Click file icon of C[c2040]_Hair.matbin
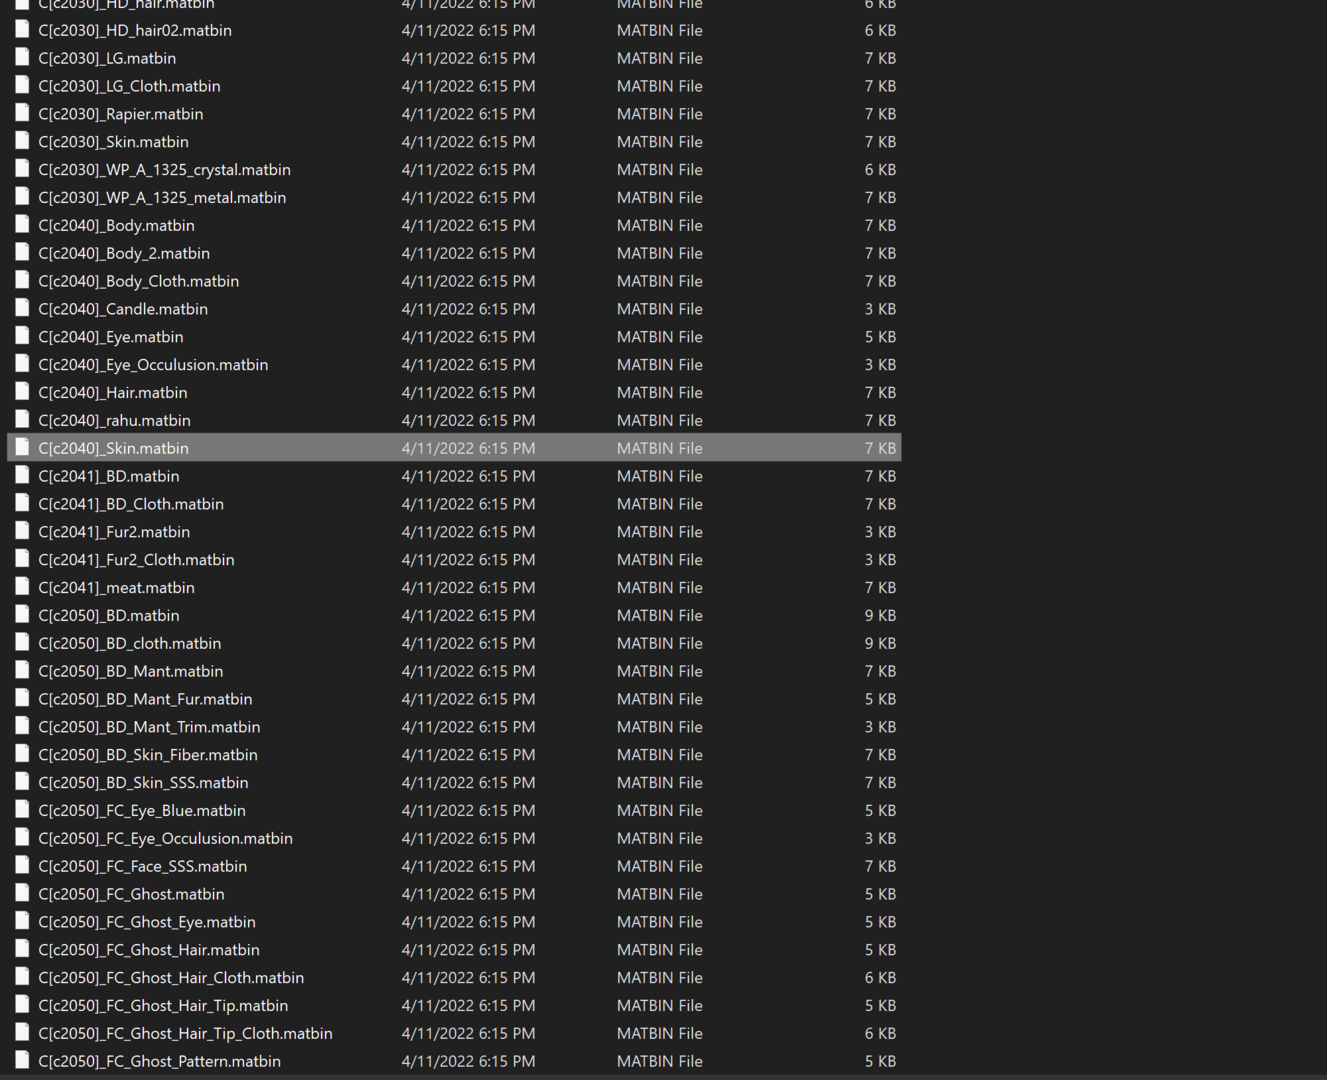Viewport: 1327px width, 1080px height. [x=22, y=393]
